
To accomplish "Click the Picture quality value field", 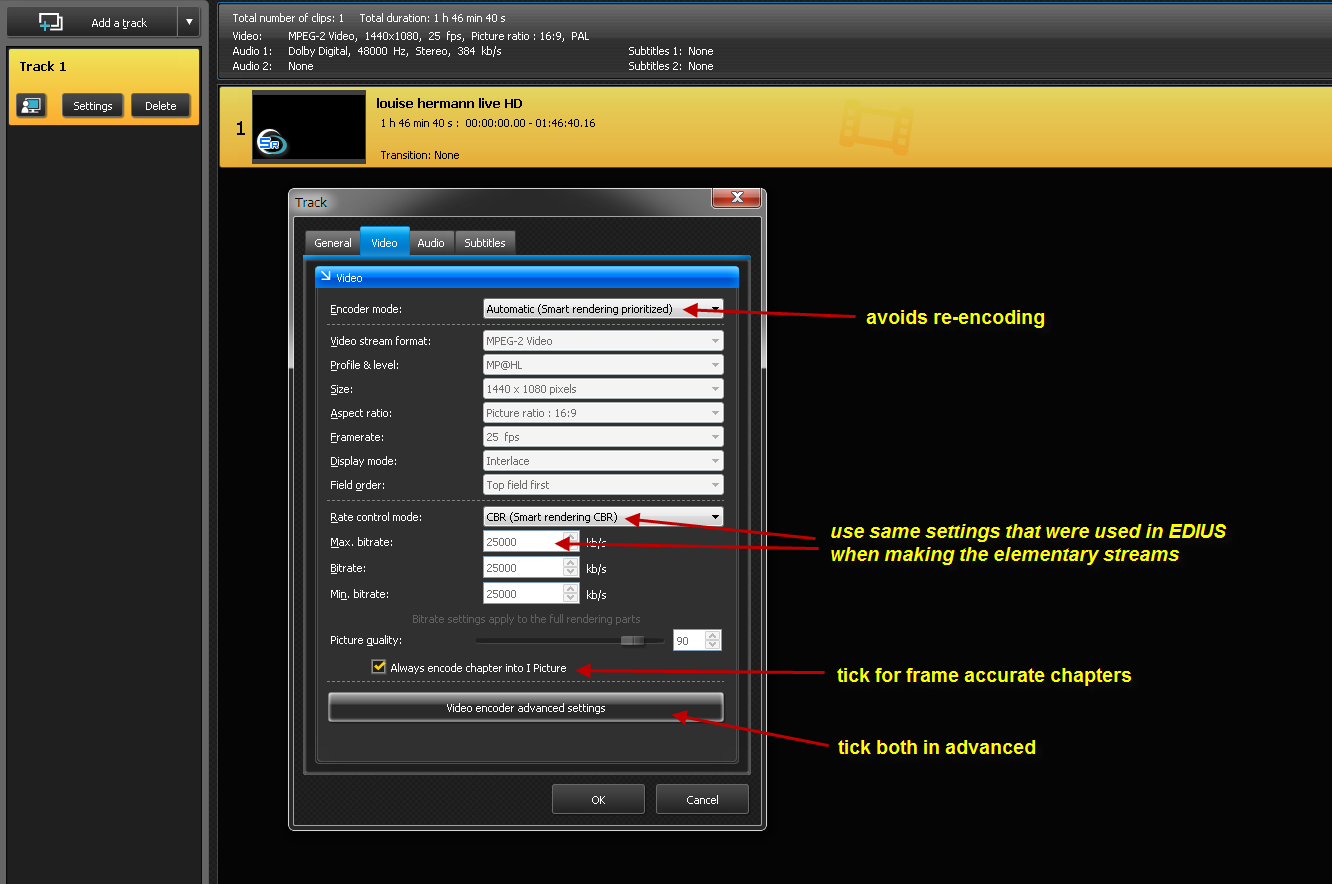I will pyautogui.click(x=688, y=641).
